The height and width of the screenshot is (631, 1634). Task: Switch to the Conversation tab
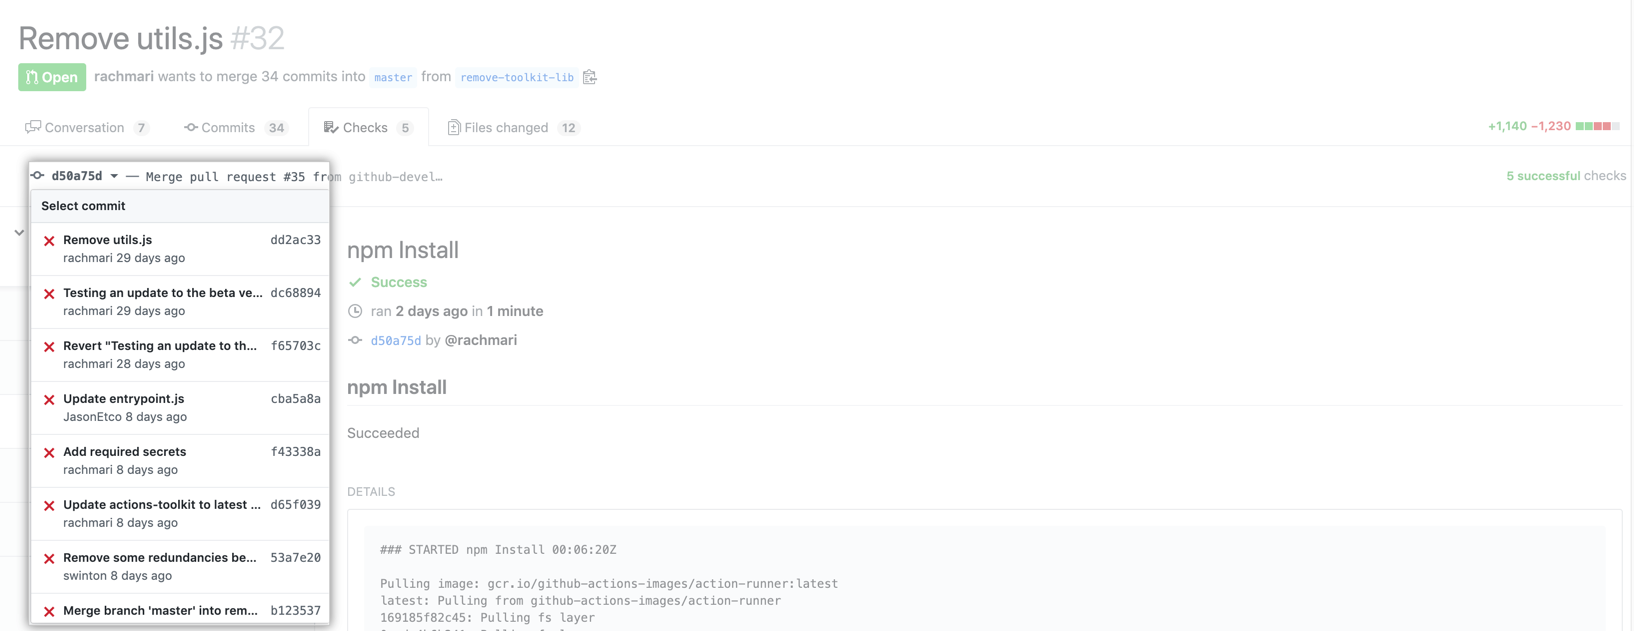click(x=86, y=128)
